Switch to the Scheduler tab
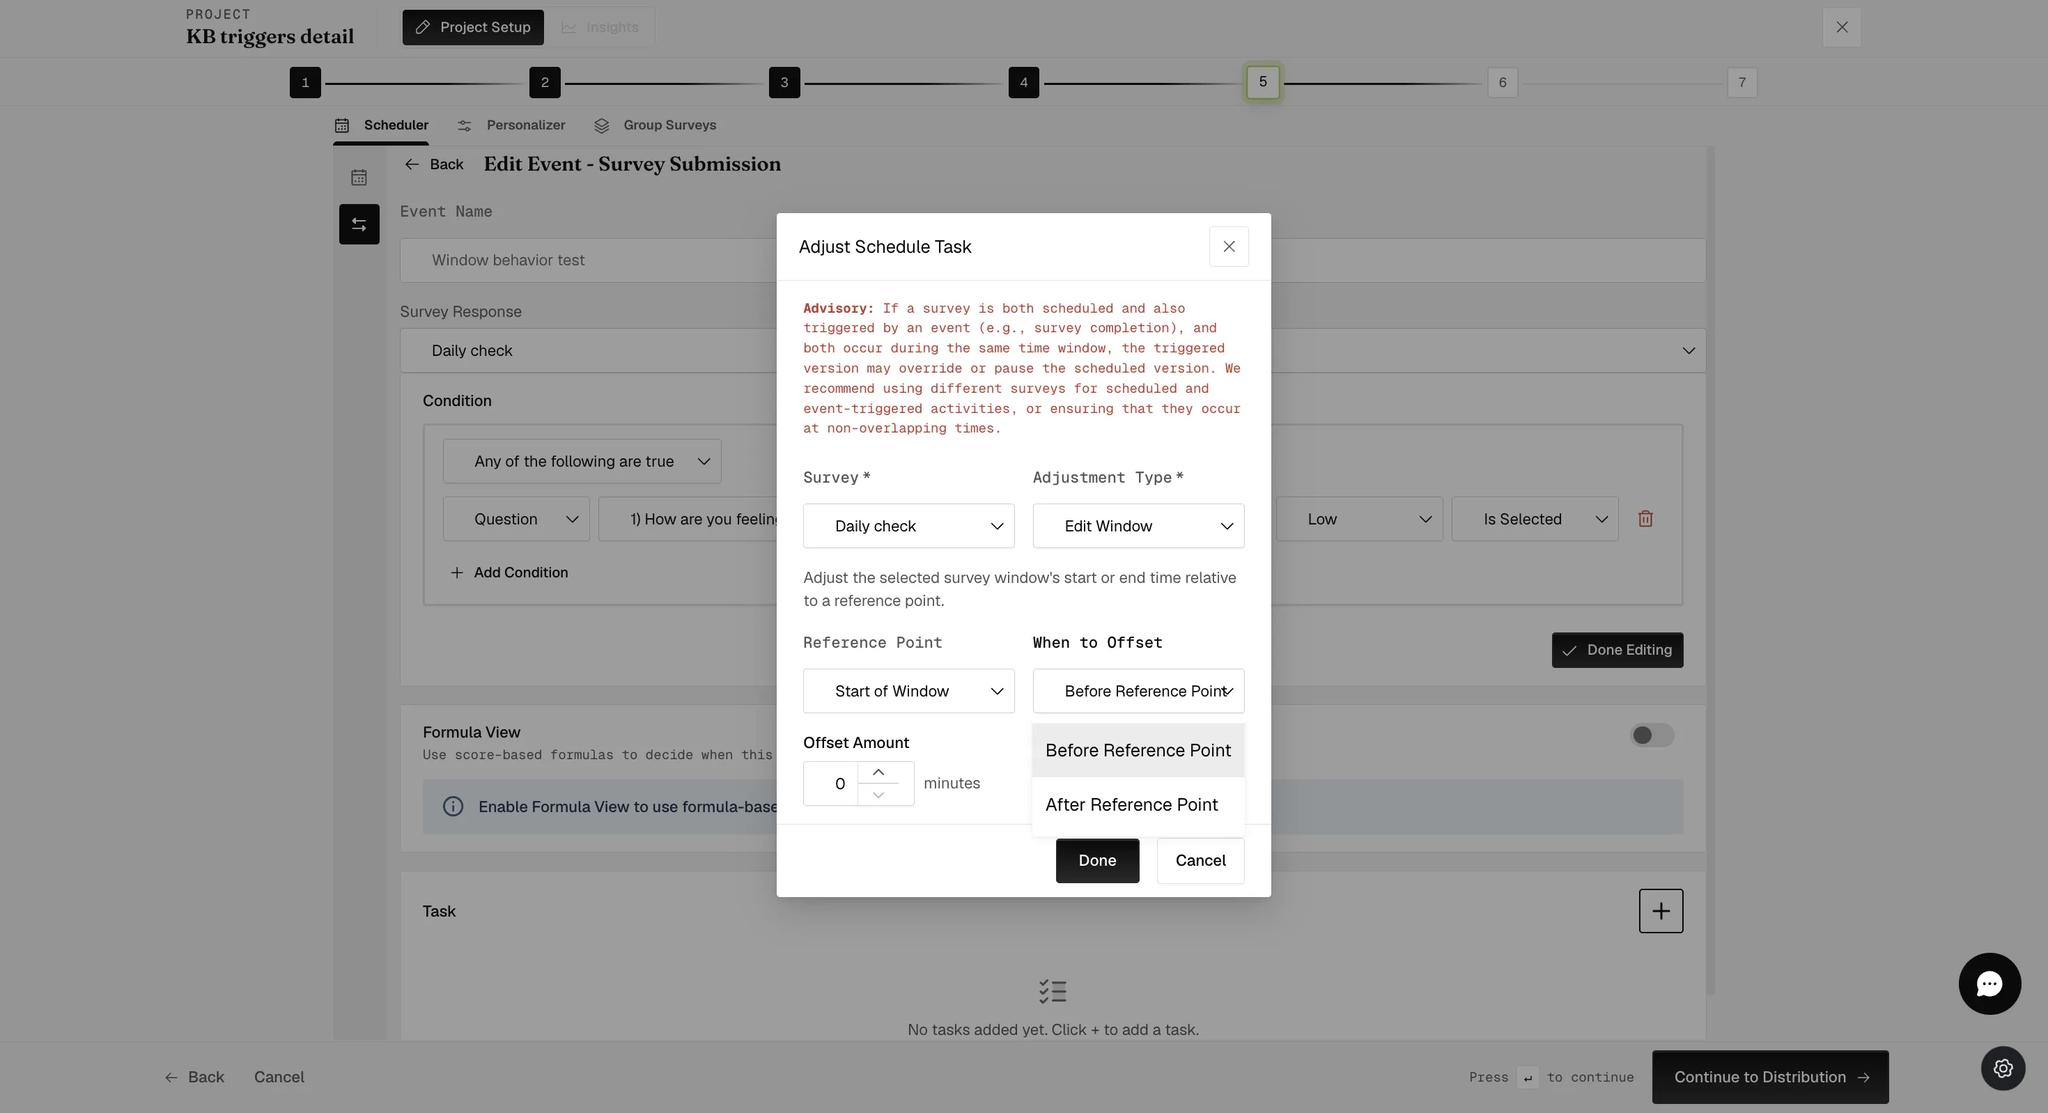Screen dimensions: 2048x1113 point(381,125)
